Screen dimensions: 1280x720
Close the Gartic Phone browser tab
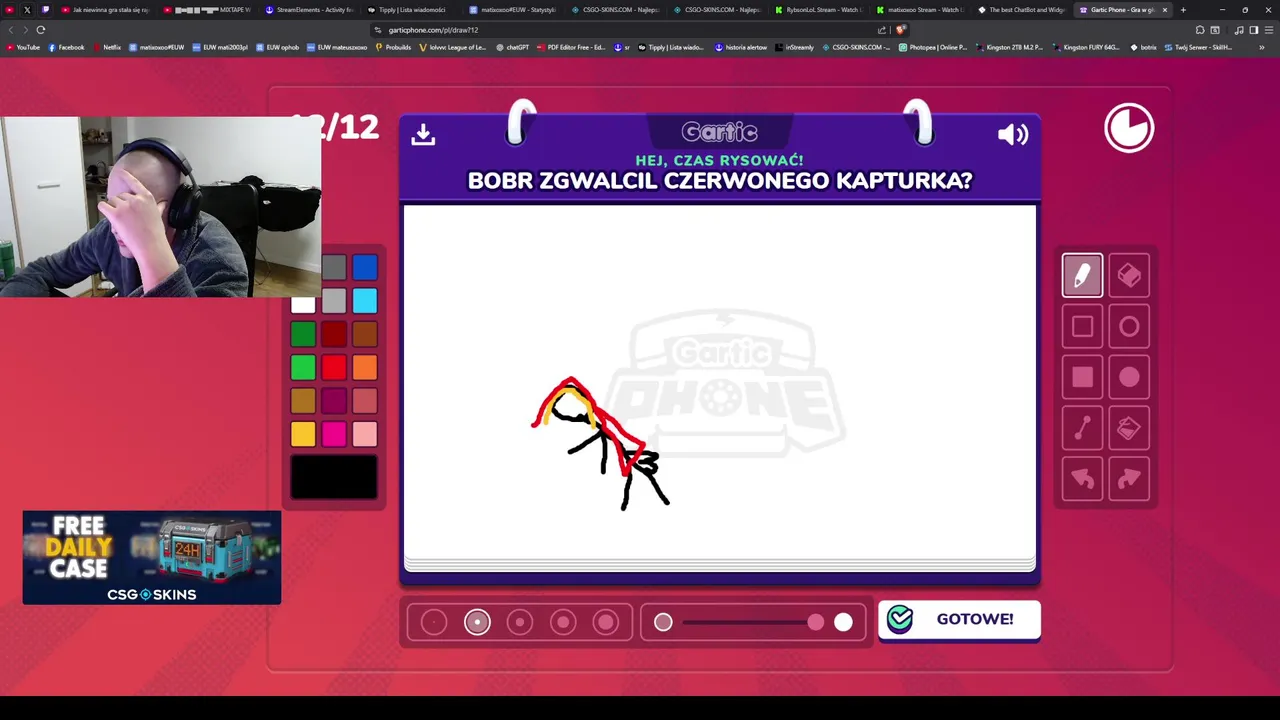[x=1165, y=10]
